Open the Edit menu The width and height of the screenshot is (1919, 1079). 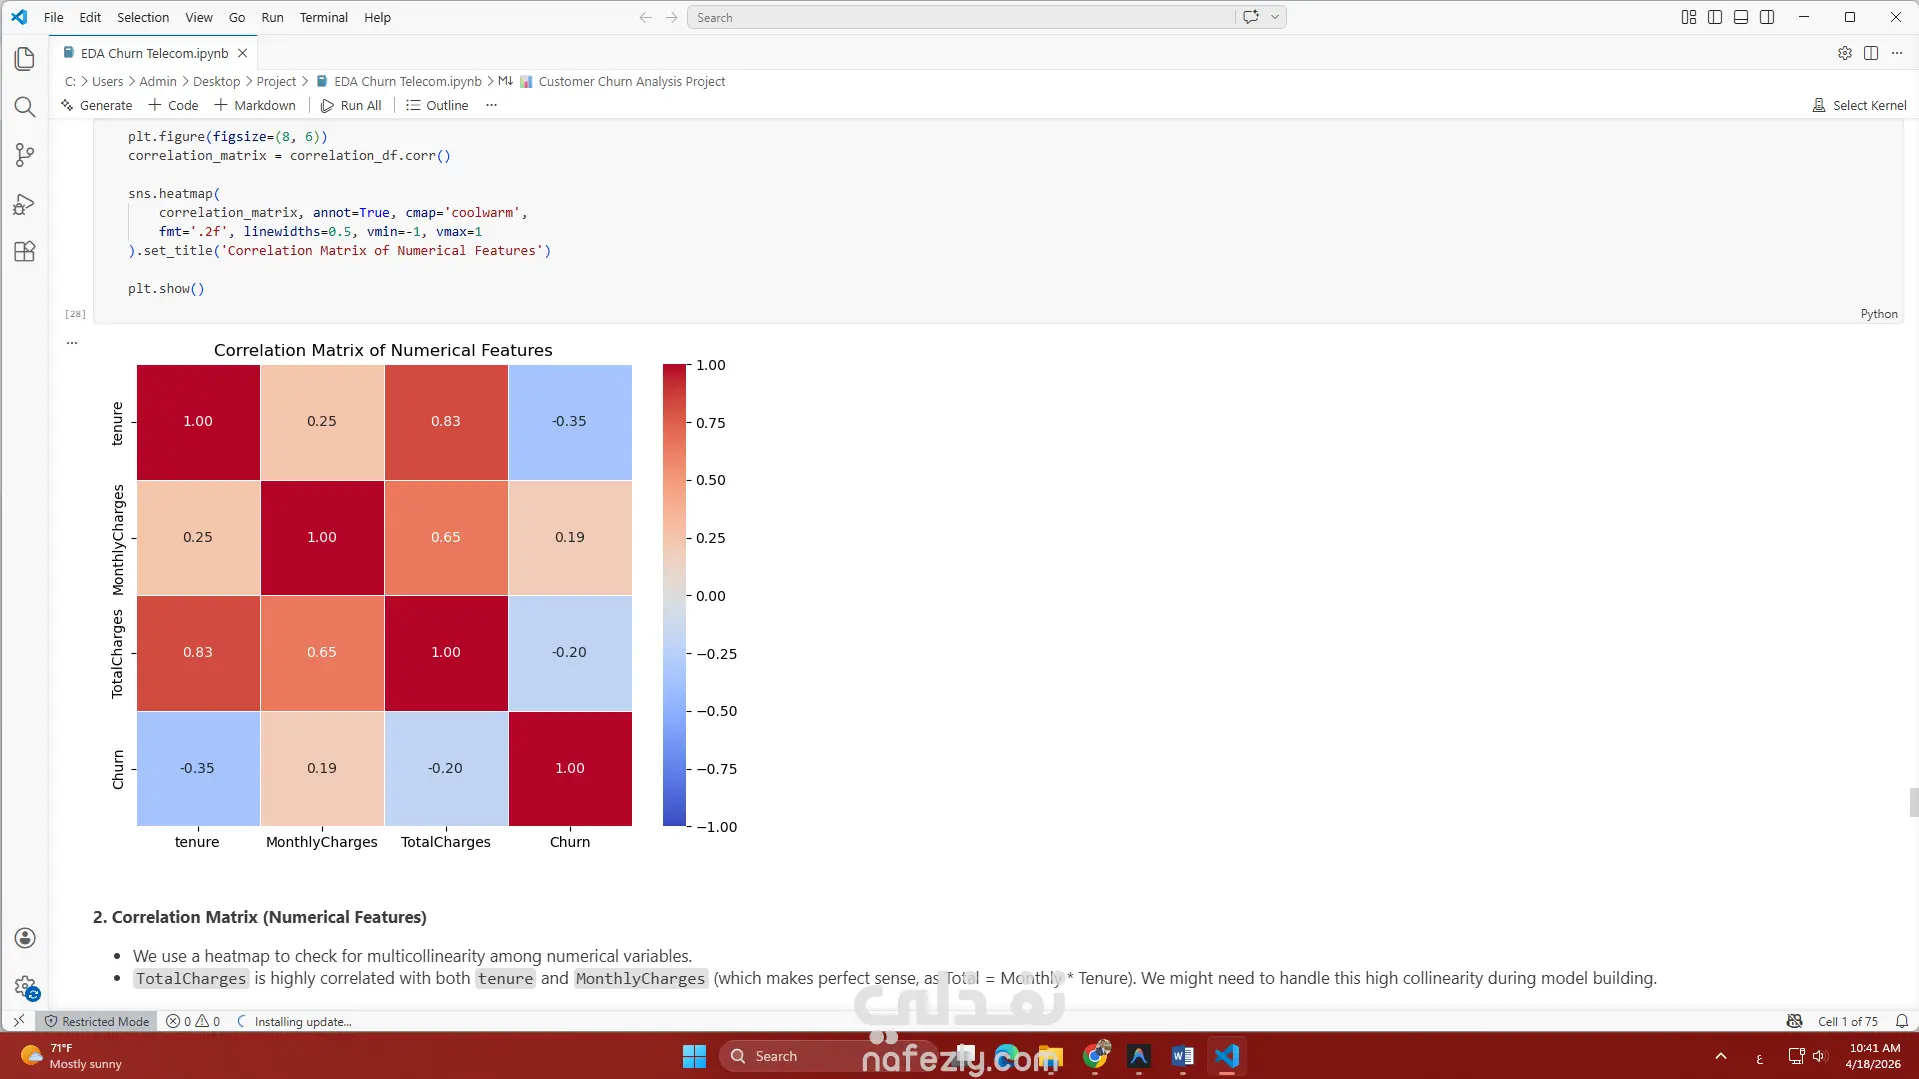[x=90, y=17]
